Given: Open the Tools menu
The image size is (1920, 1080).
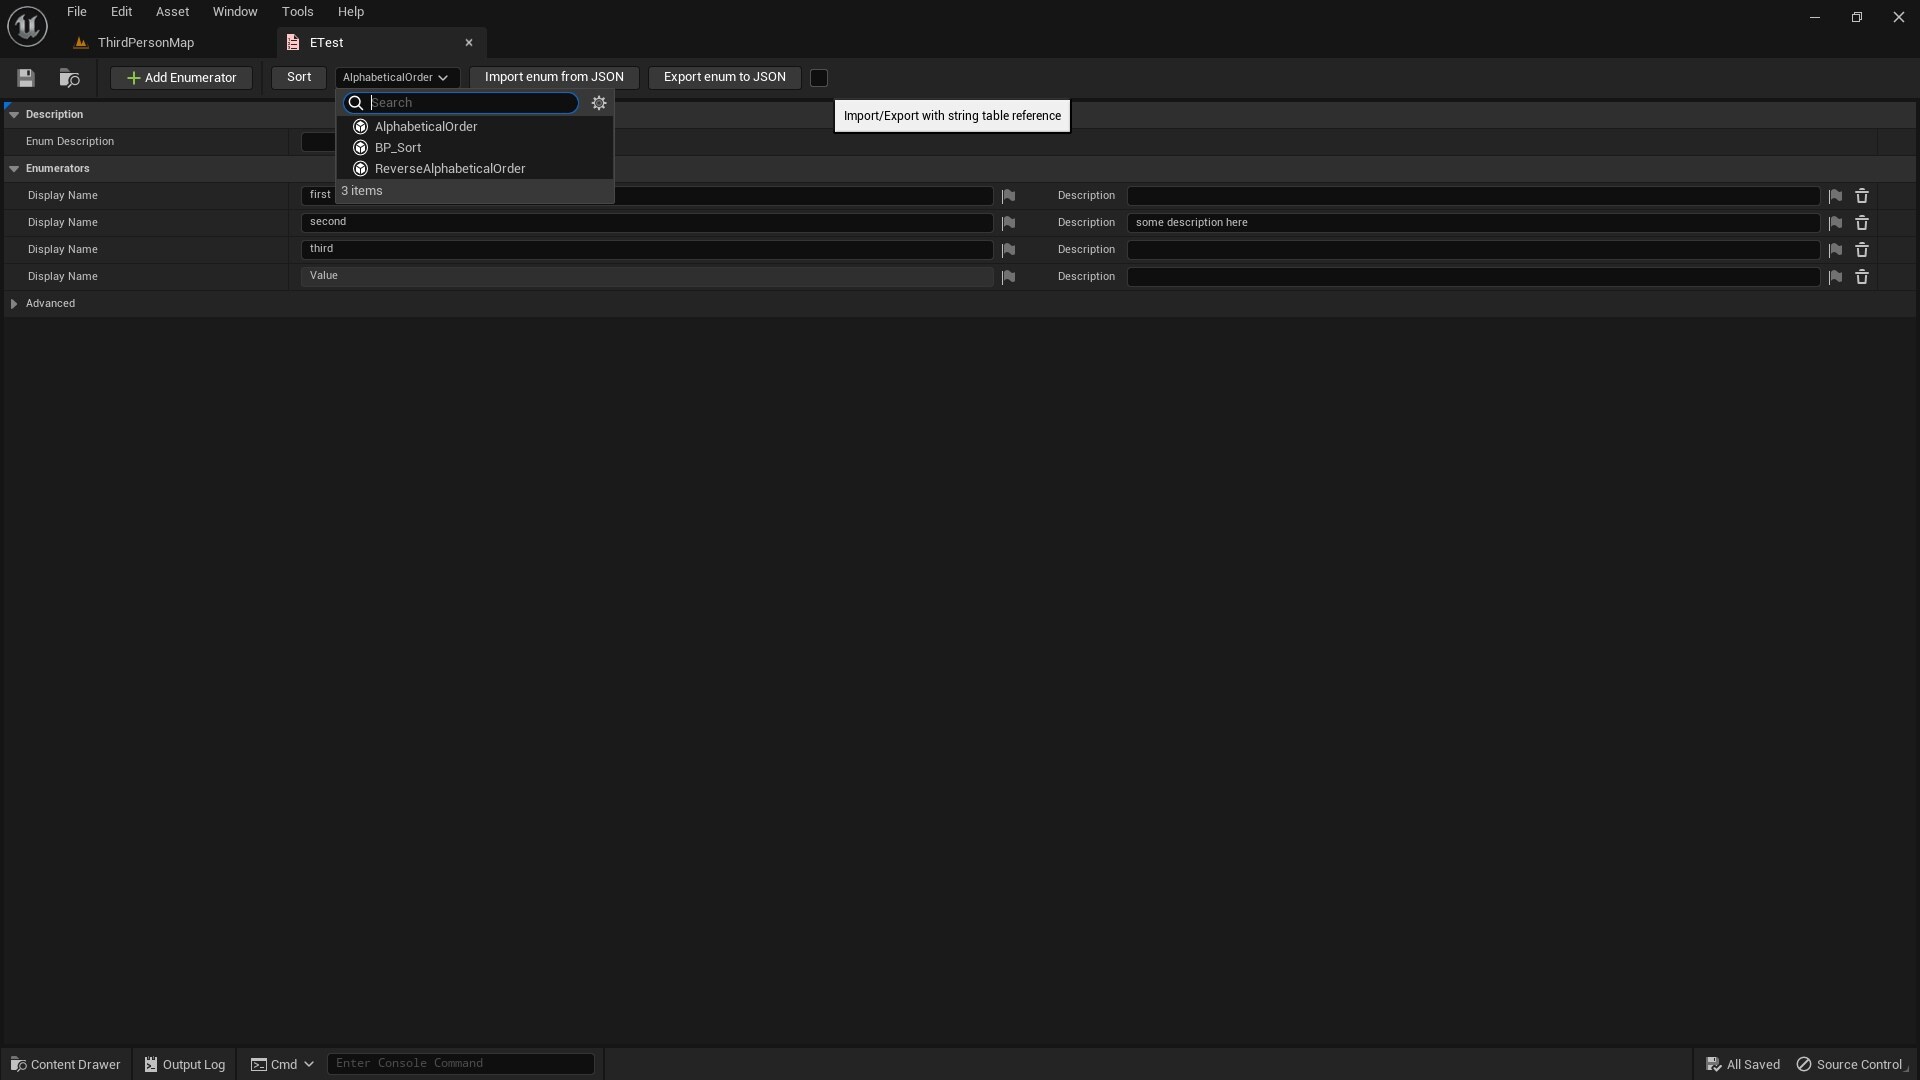Looking at the screenshot, I should (297, 11).
